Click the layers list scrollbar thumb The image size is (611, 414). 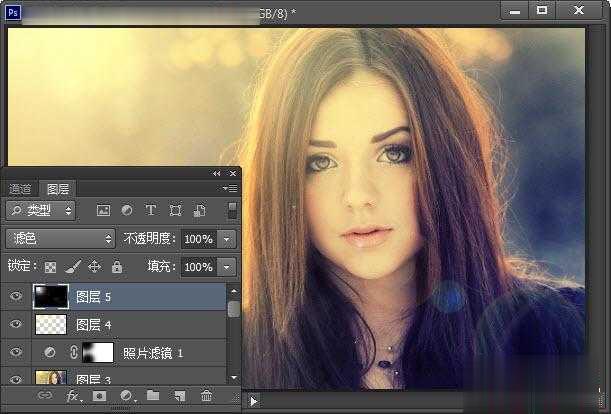tap(233, 309)
